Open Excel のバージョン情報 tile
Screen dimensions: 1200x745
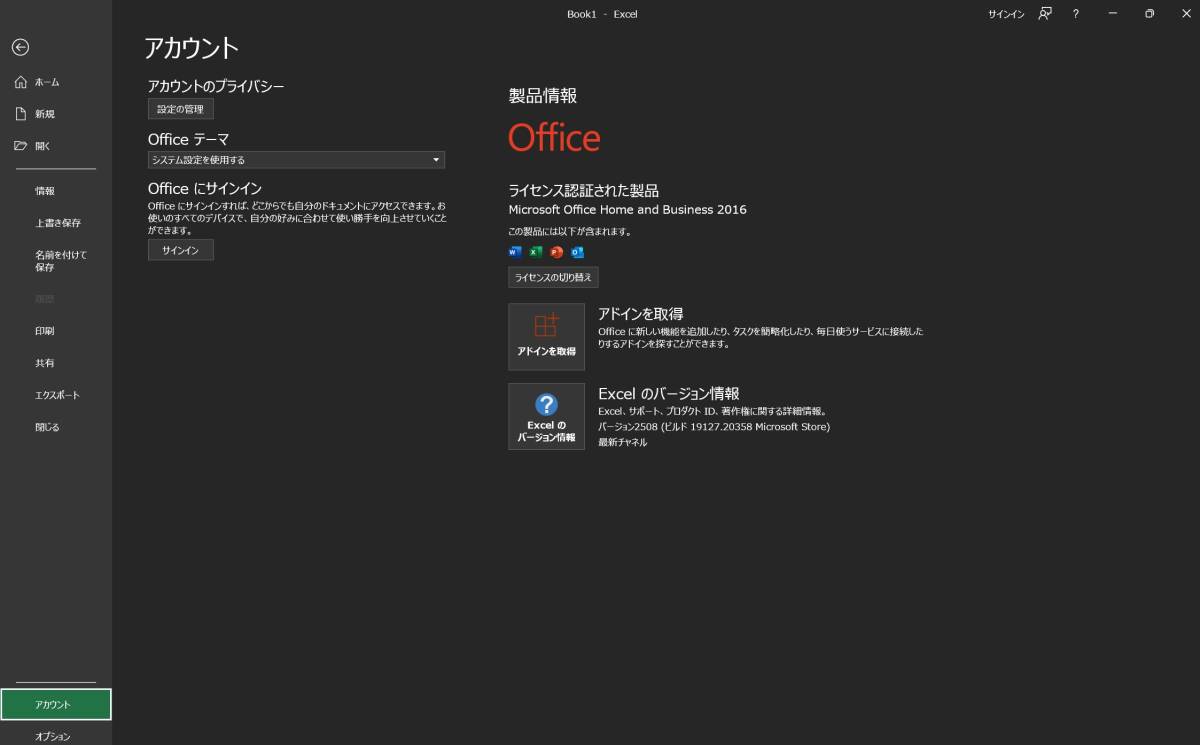point(546,417)
